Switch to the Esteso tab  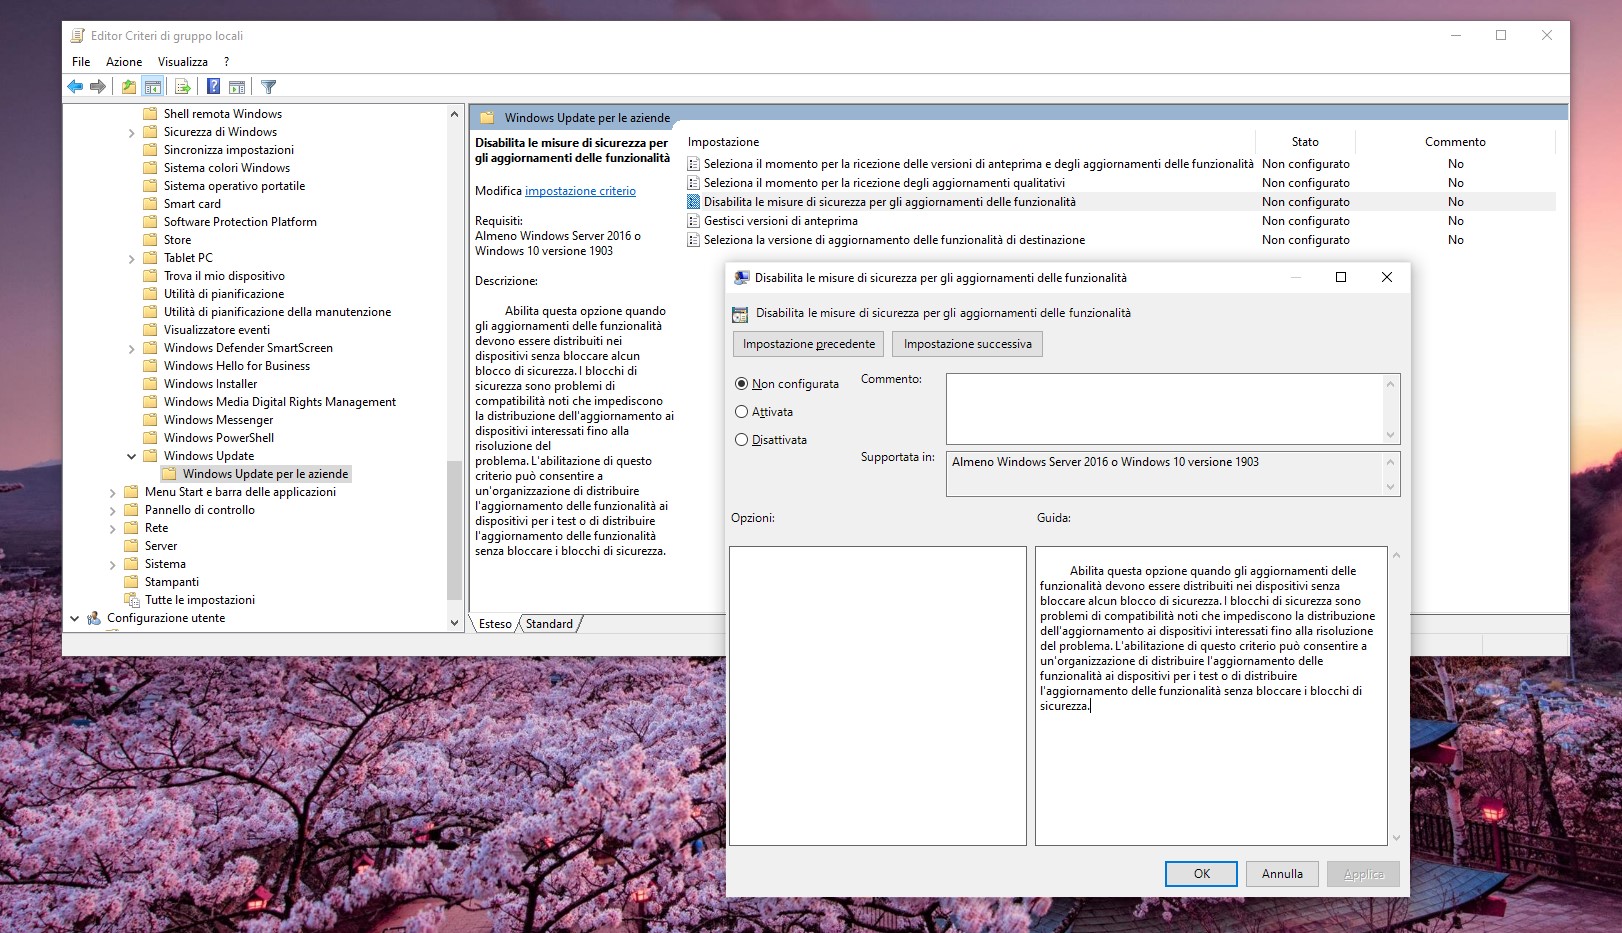point(495,624)
